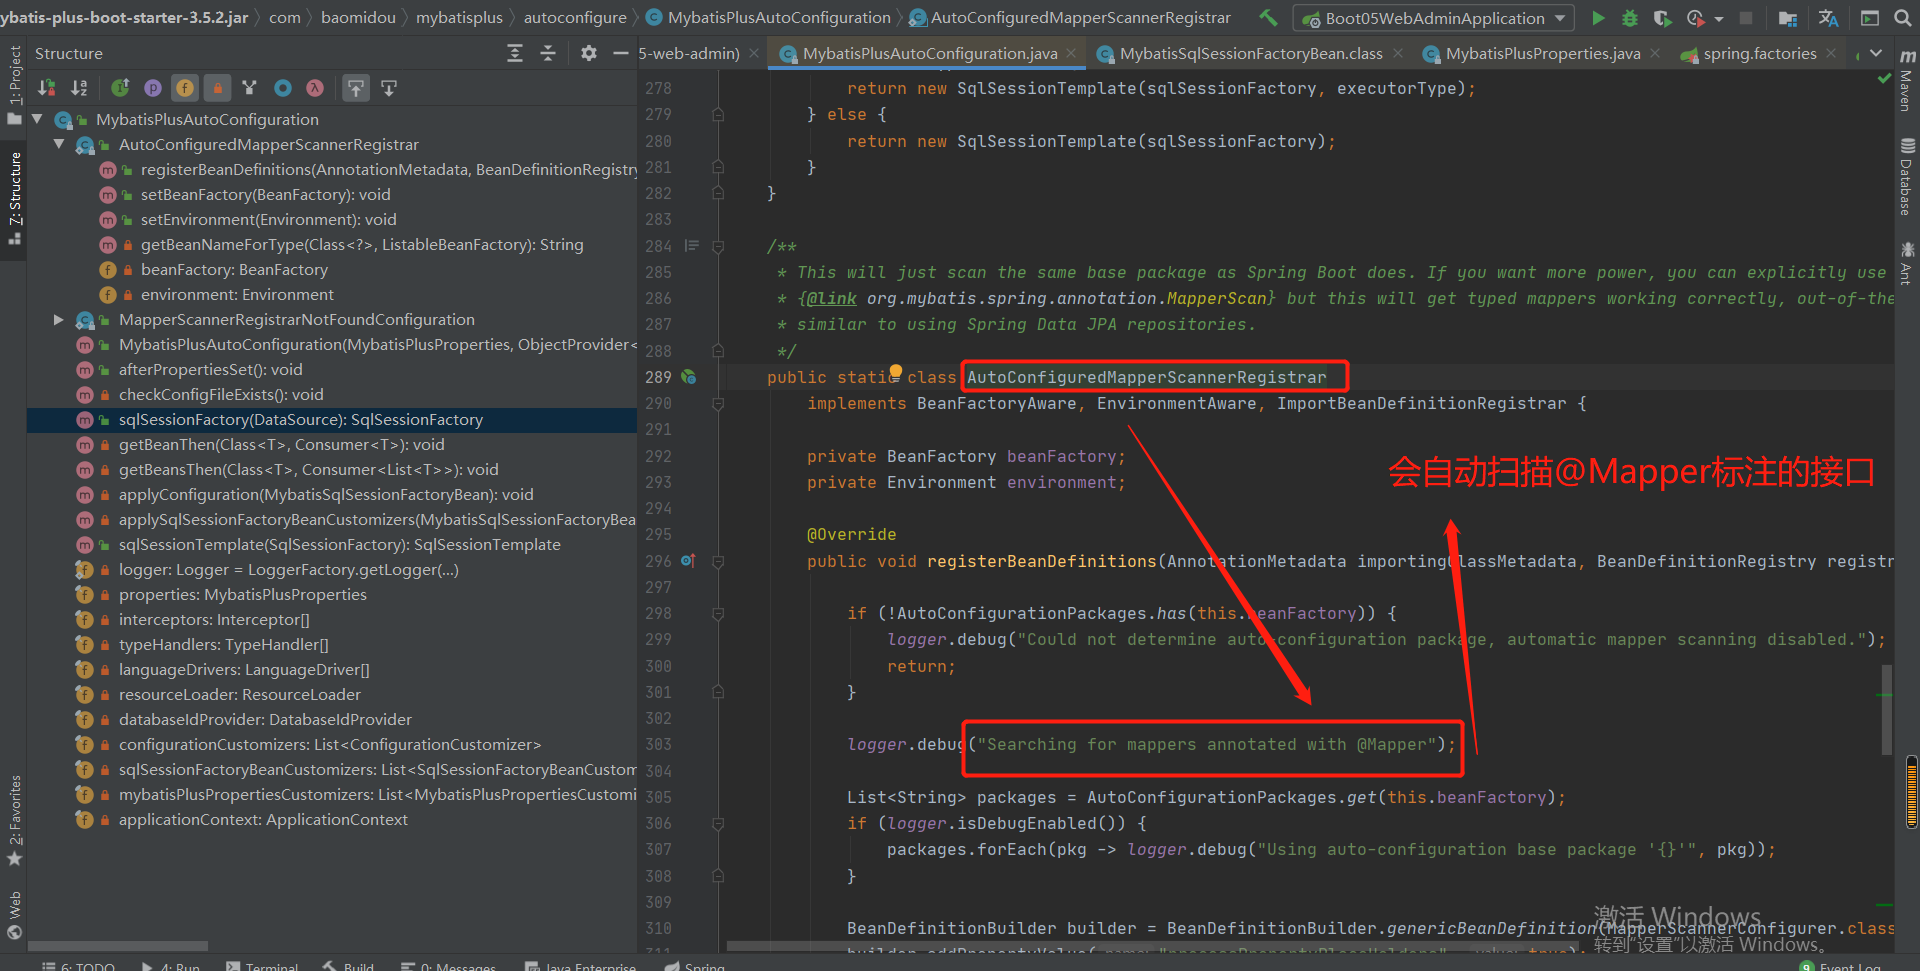Click baomidou in the breadcrumb path

(x=358, y=17)
